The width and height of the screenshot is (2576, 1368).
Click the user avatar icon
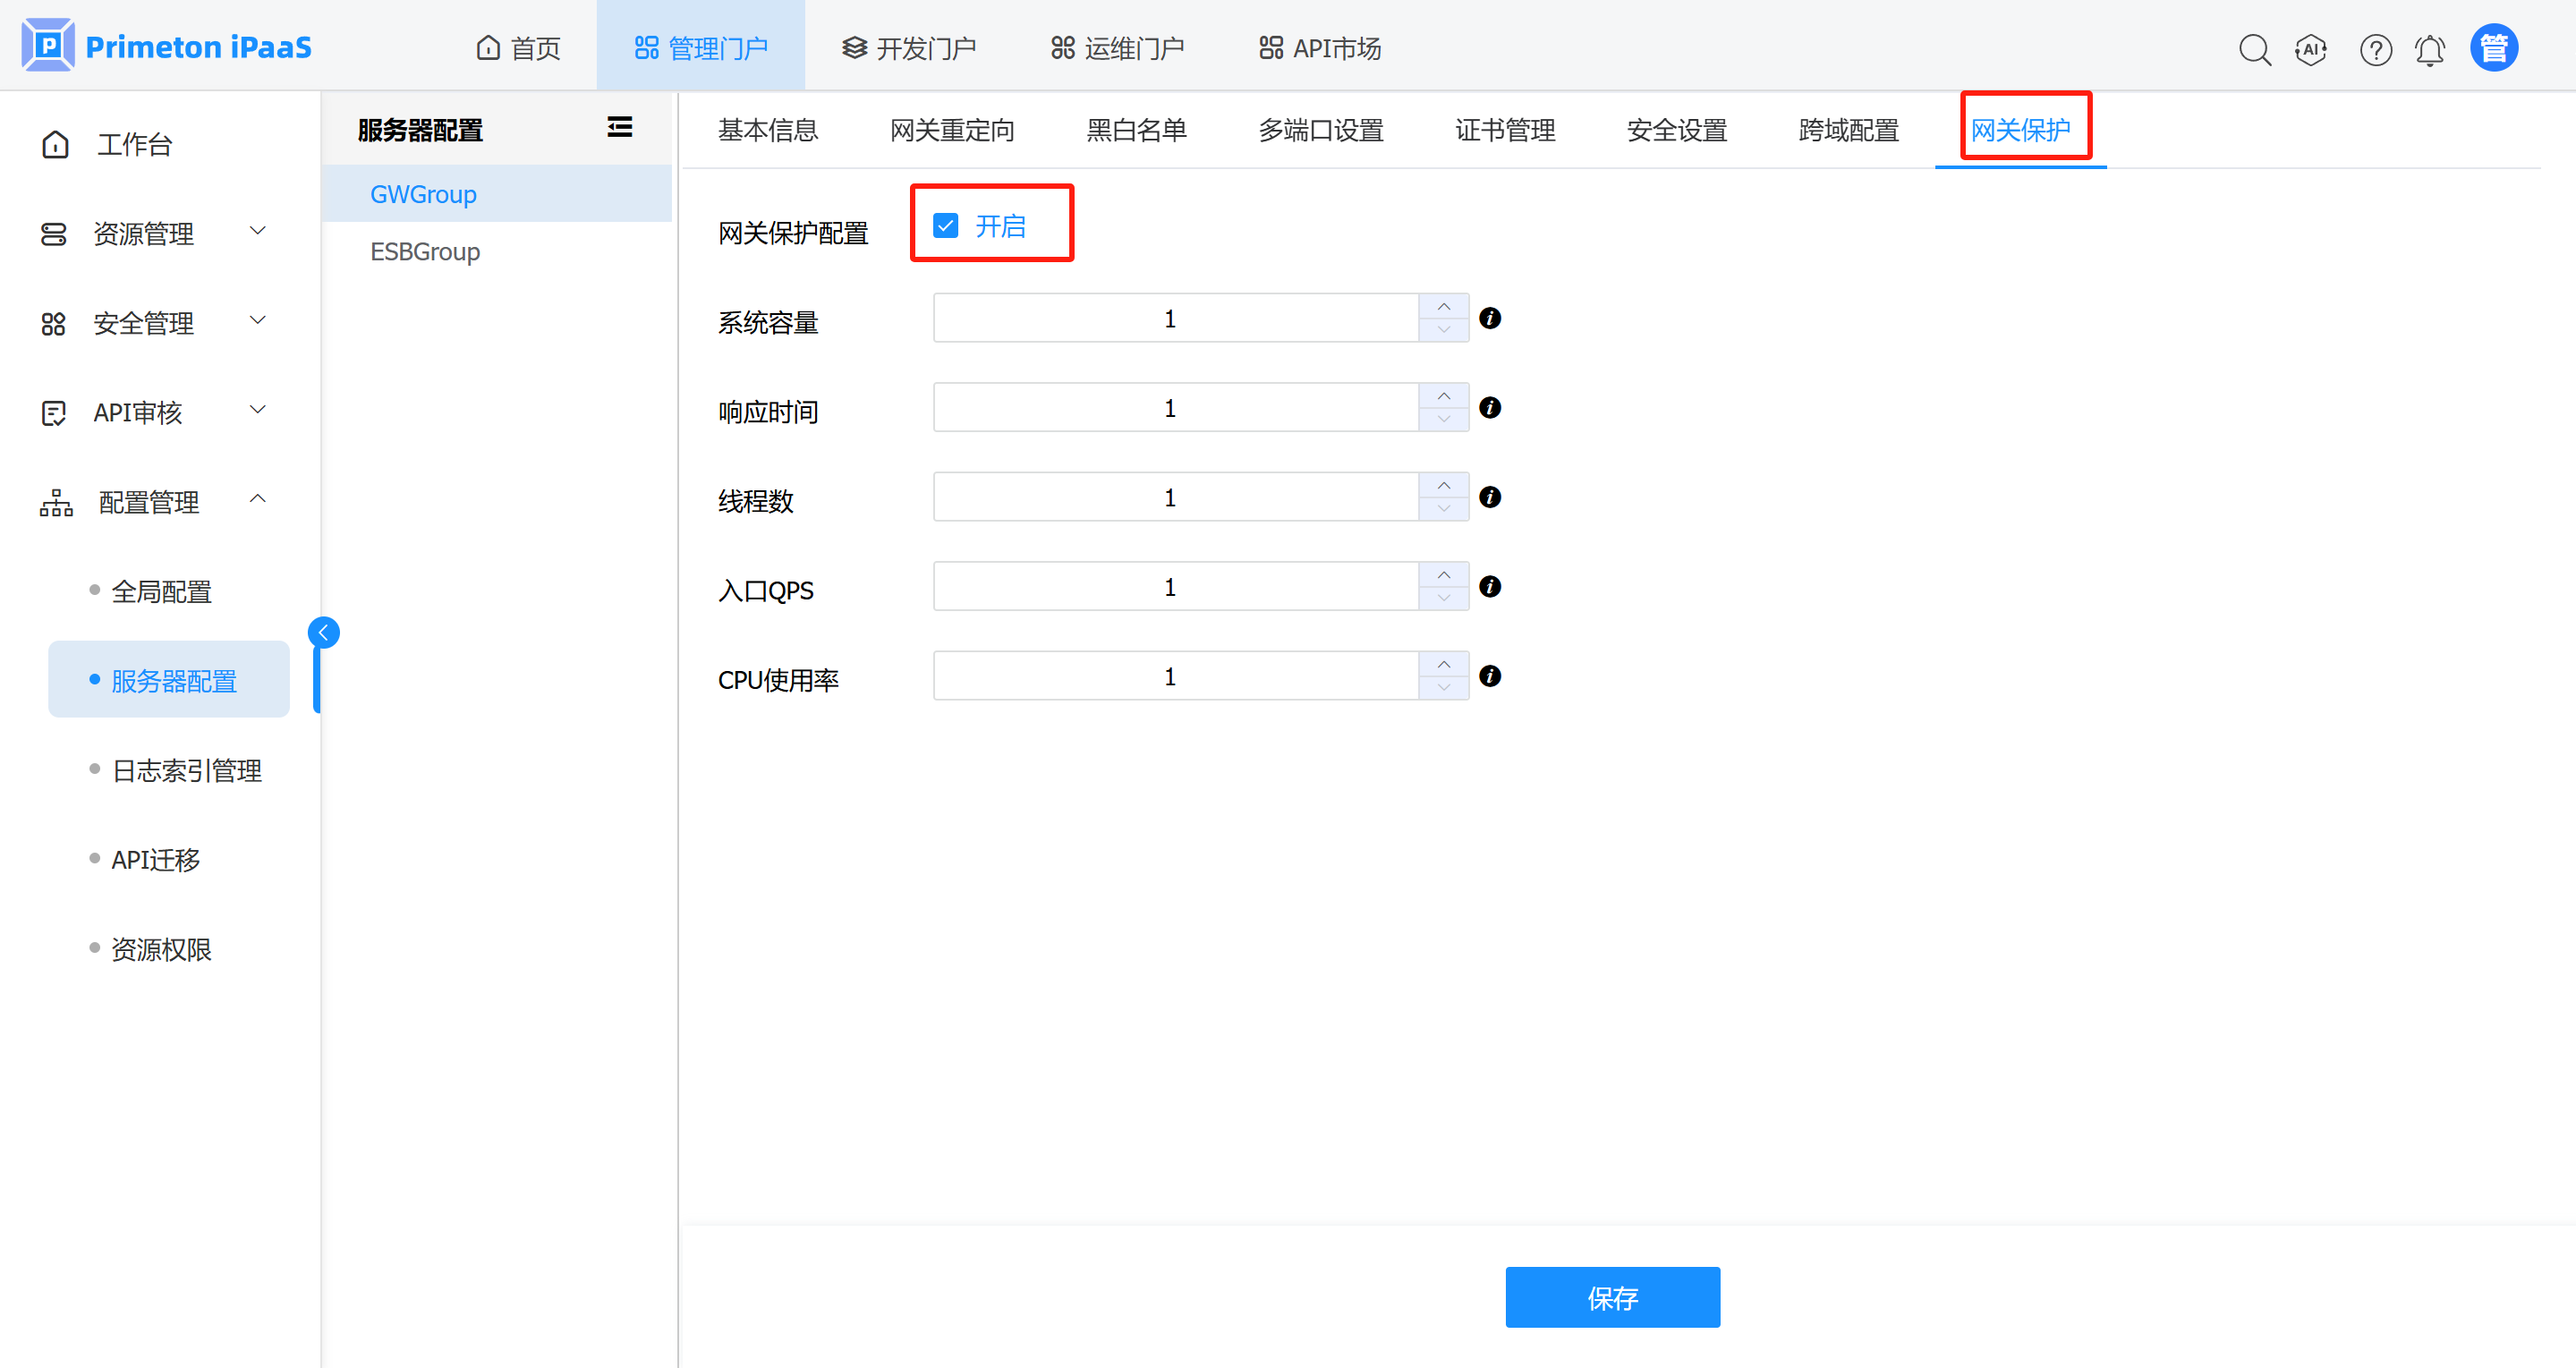click(2493, 48)
